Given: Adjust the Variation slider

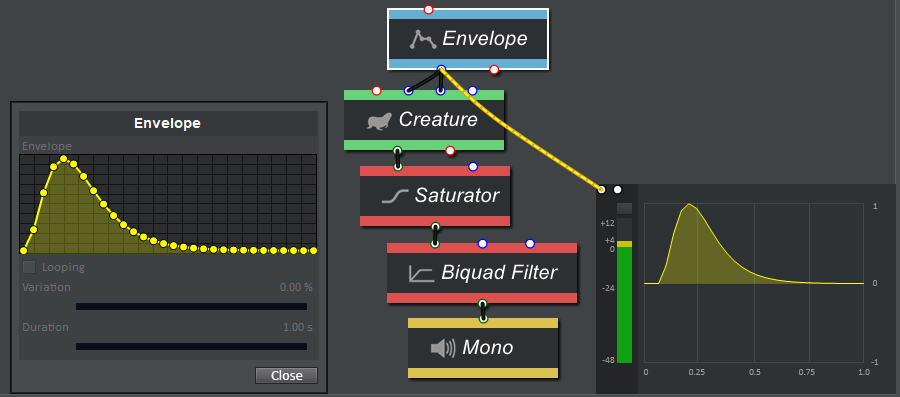Looking at the screenshot, I should 191,306.
